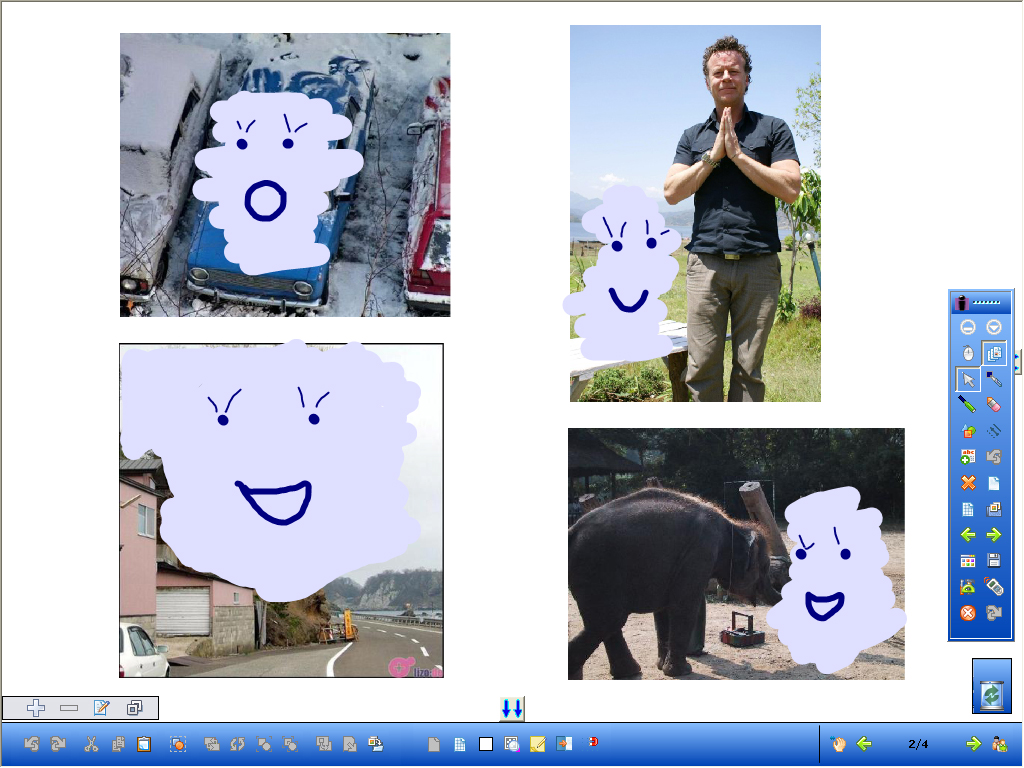Click the scissors cut icon

click(91, 744)
